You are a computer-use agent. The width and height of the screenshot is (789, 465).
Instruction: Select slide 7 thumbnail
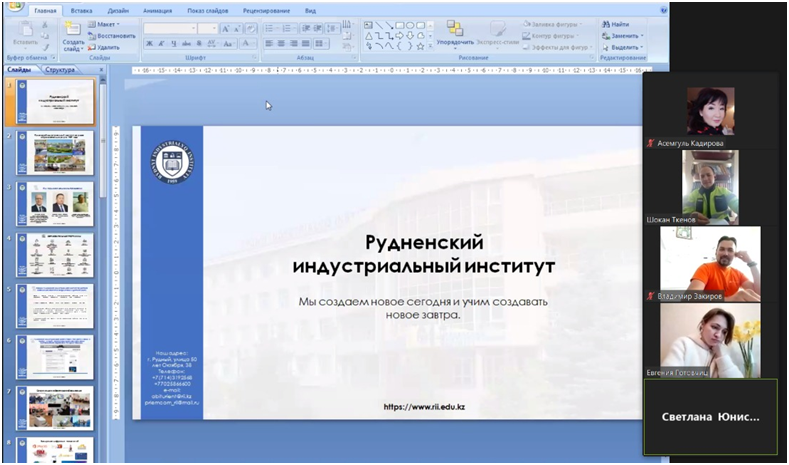[54, 408]
